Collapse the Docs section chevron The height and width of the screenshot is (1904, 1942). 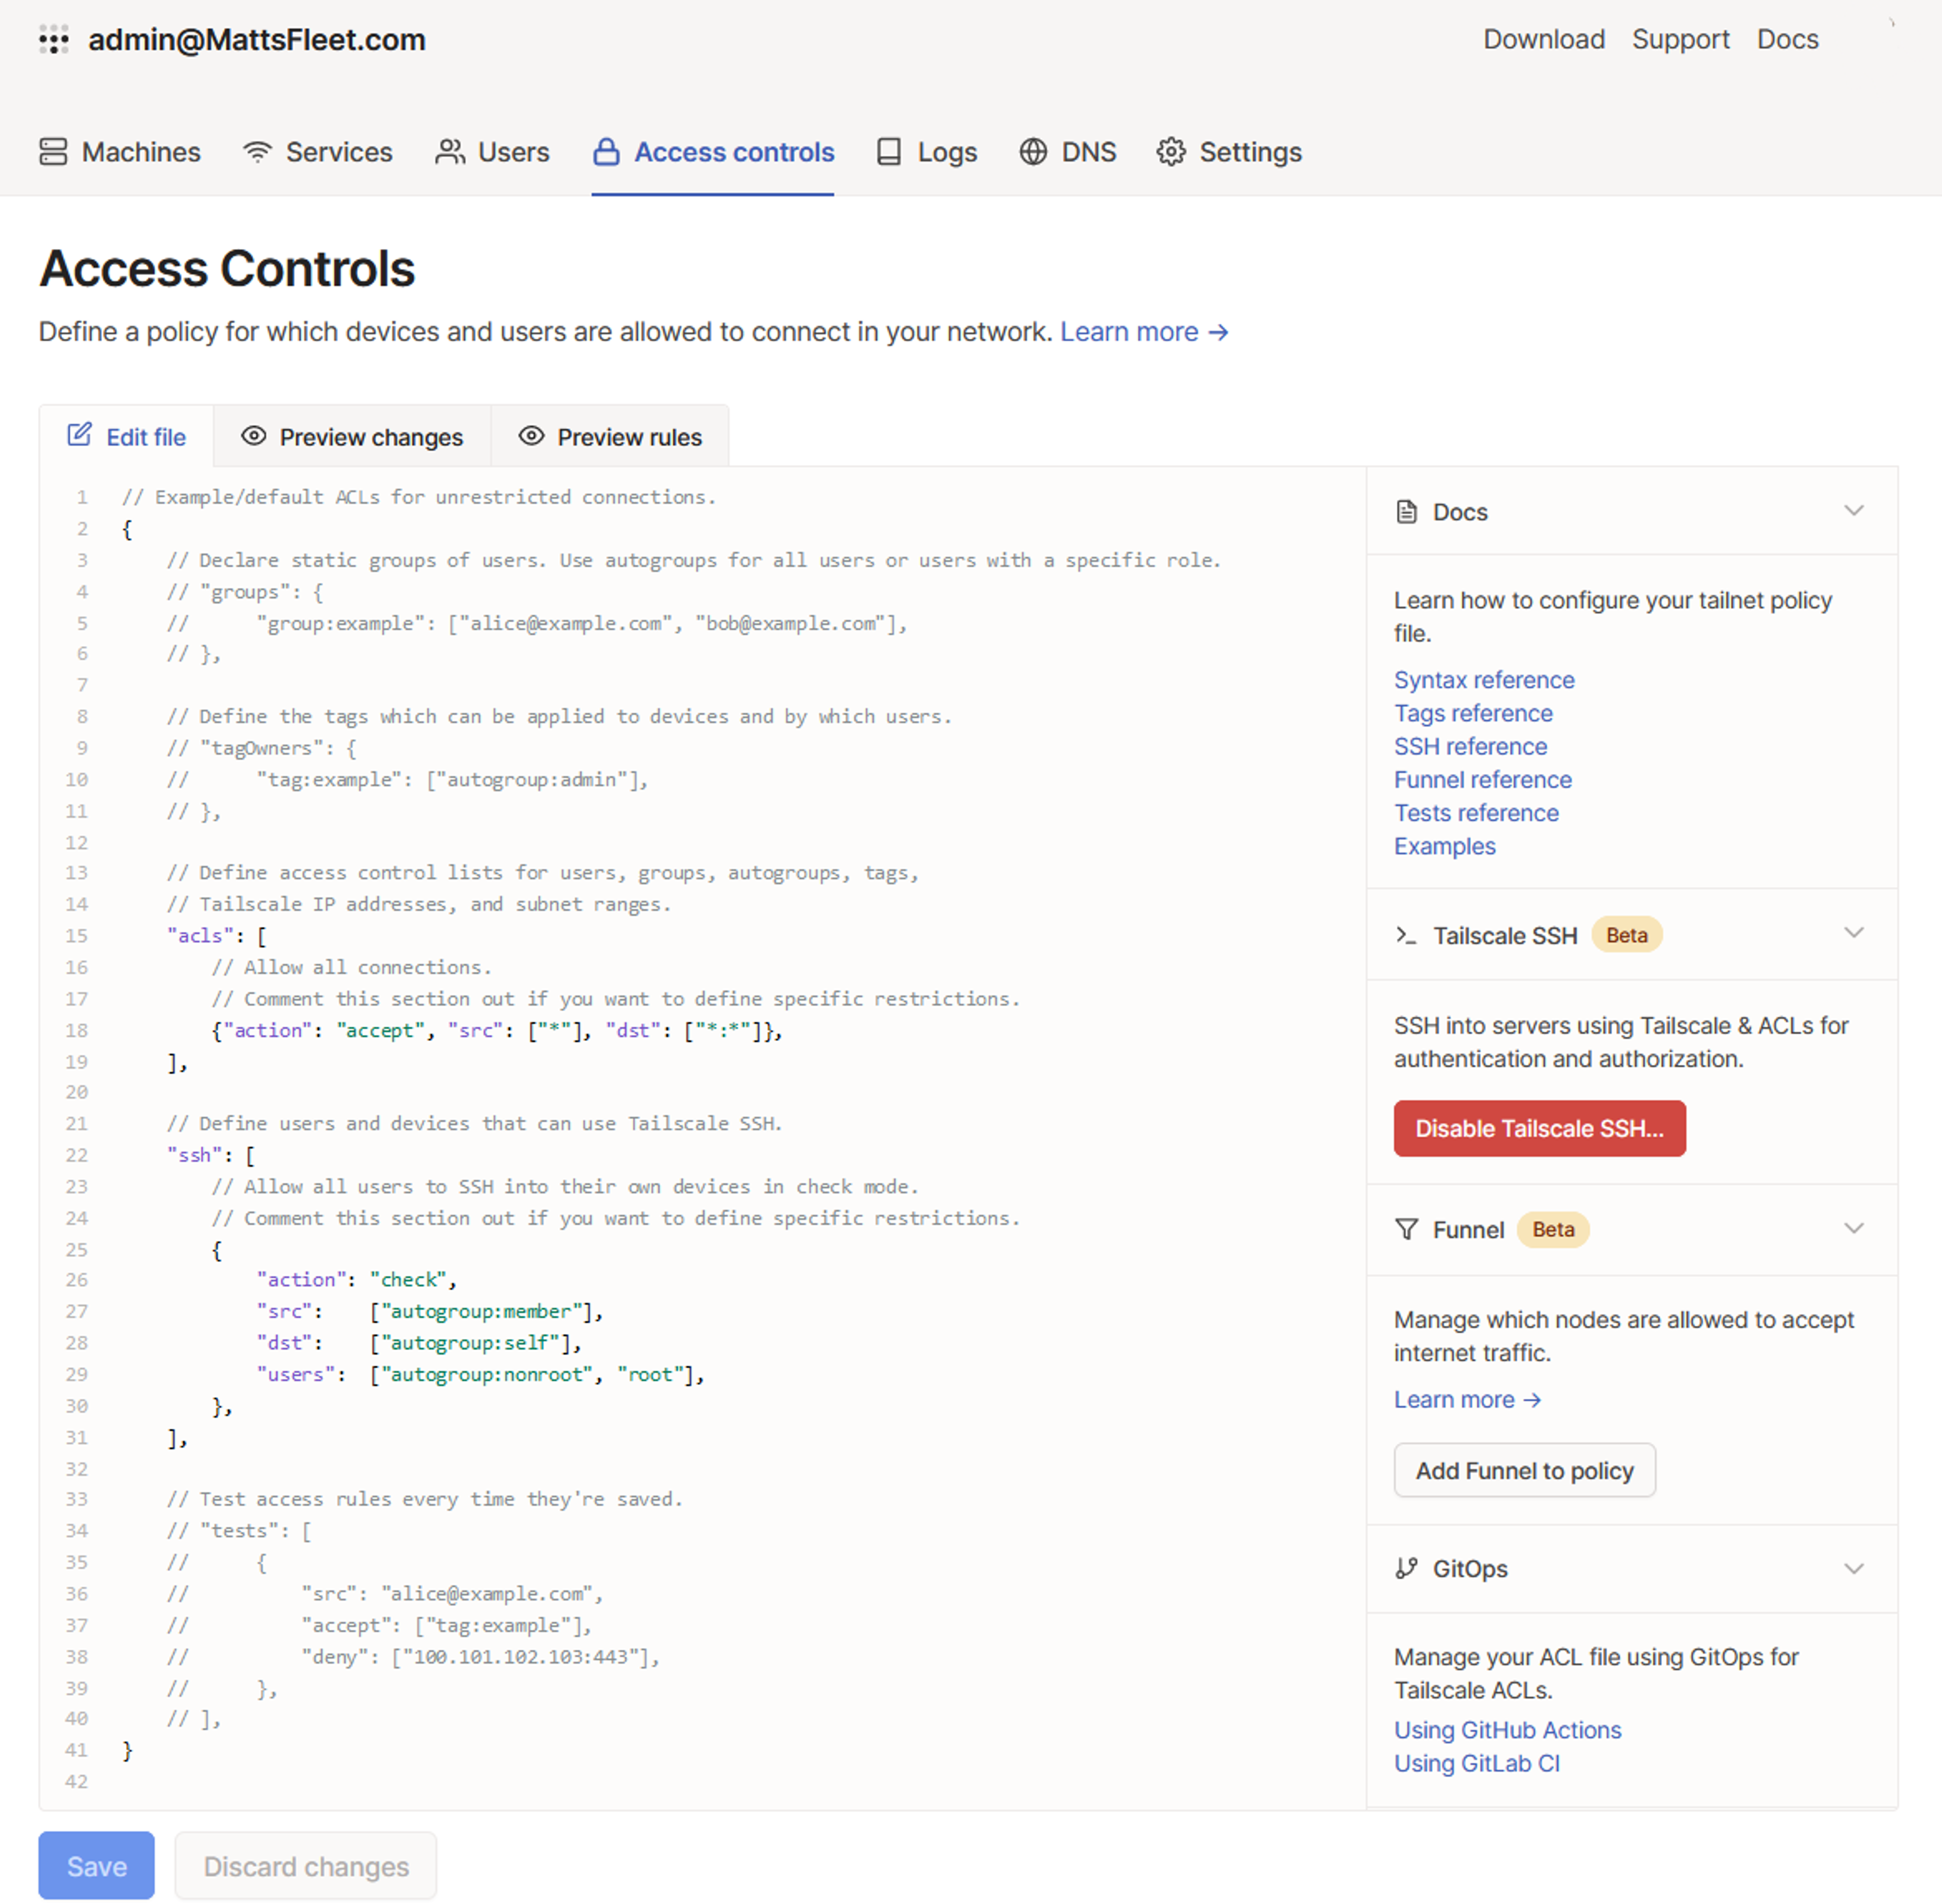click(x=1853, y=511)
